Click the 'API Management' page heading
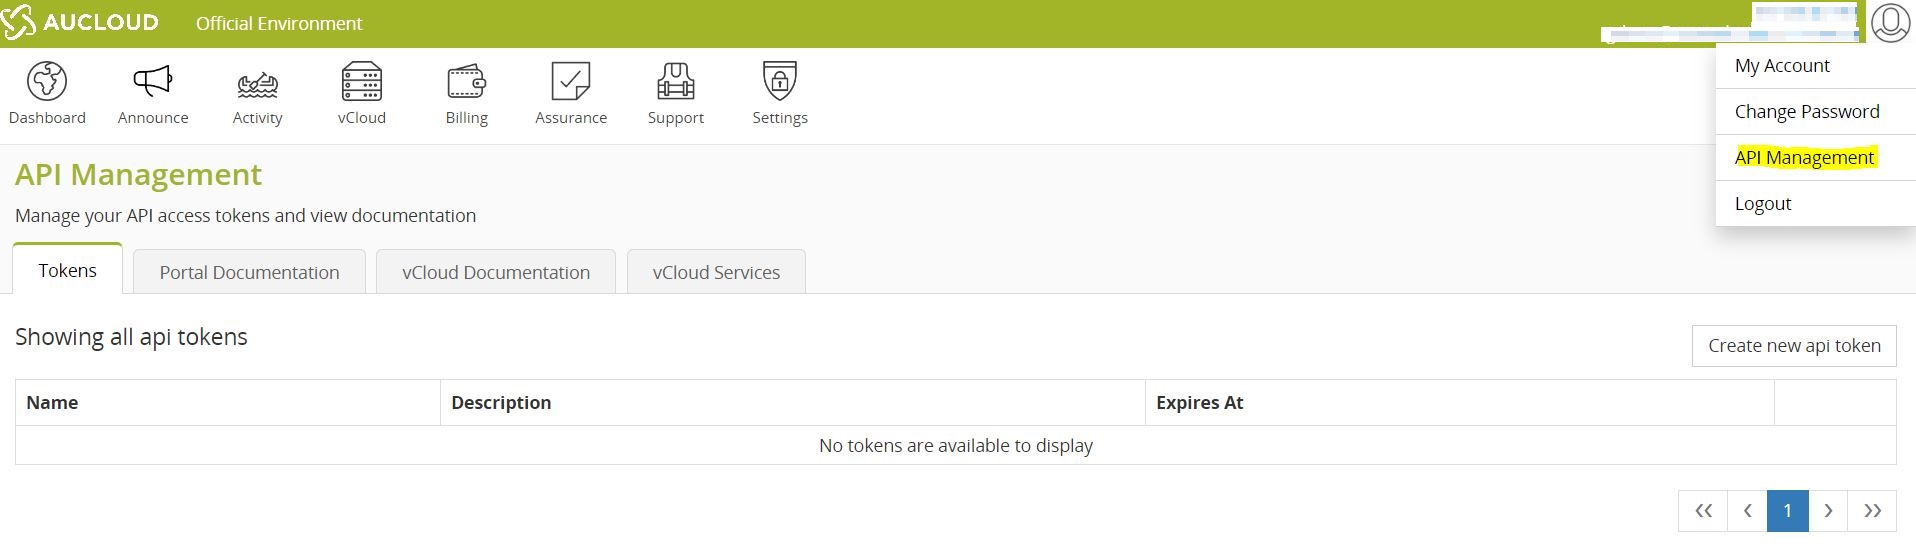The height and width of the screenshot is (559, 1916). (138, 175)
